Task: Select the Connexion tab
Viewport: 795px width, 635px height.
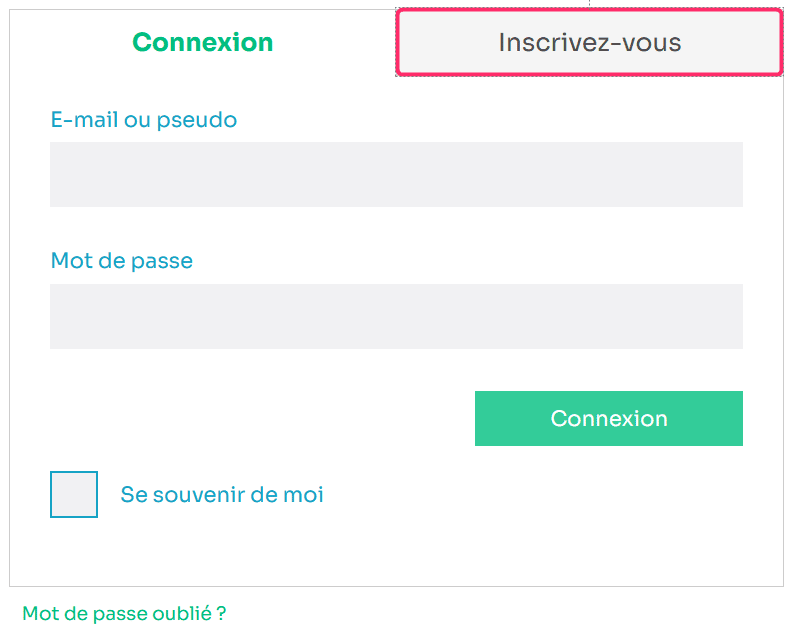Action: click(x=202, y=43)
